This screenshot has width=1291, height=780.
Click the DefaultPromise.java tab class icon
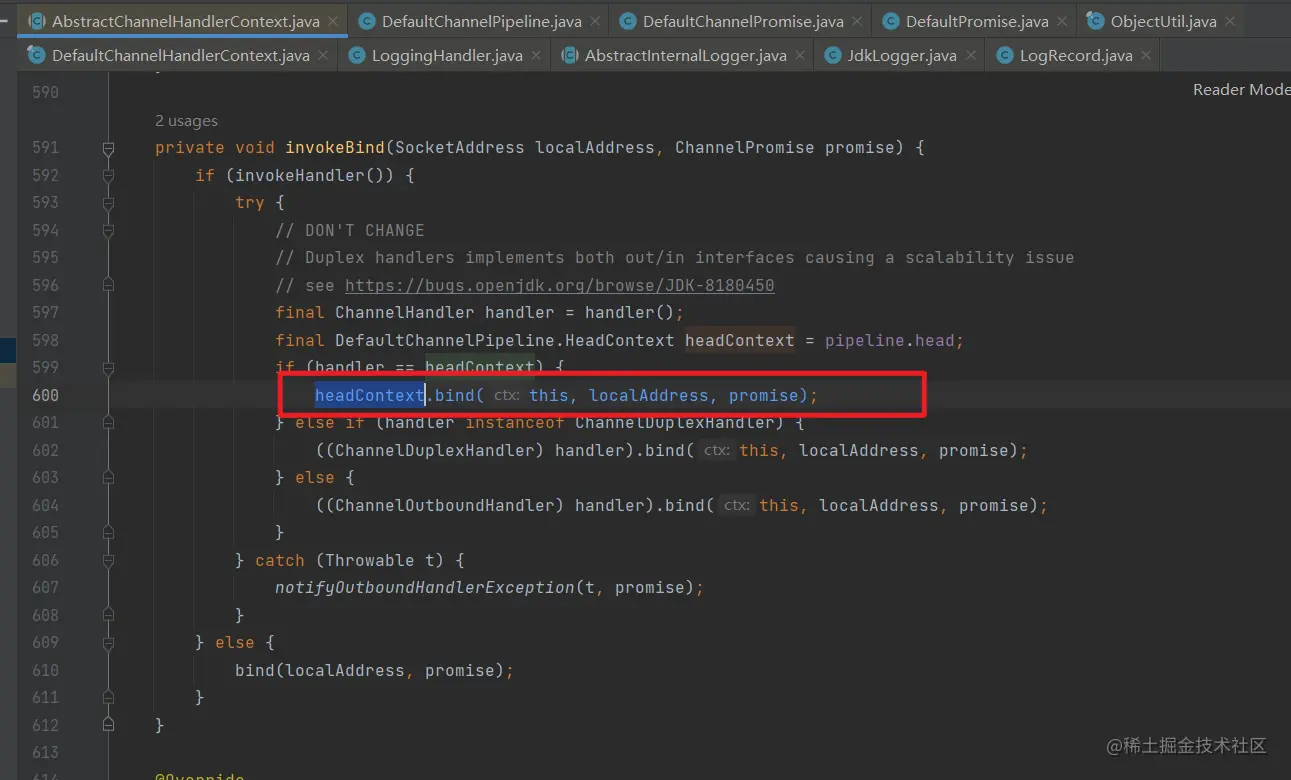(x=891, y=21)
